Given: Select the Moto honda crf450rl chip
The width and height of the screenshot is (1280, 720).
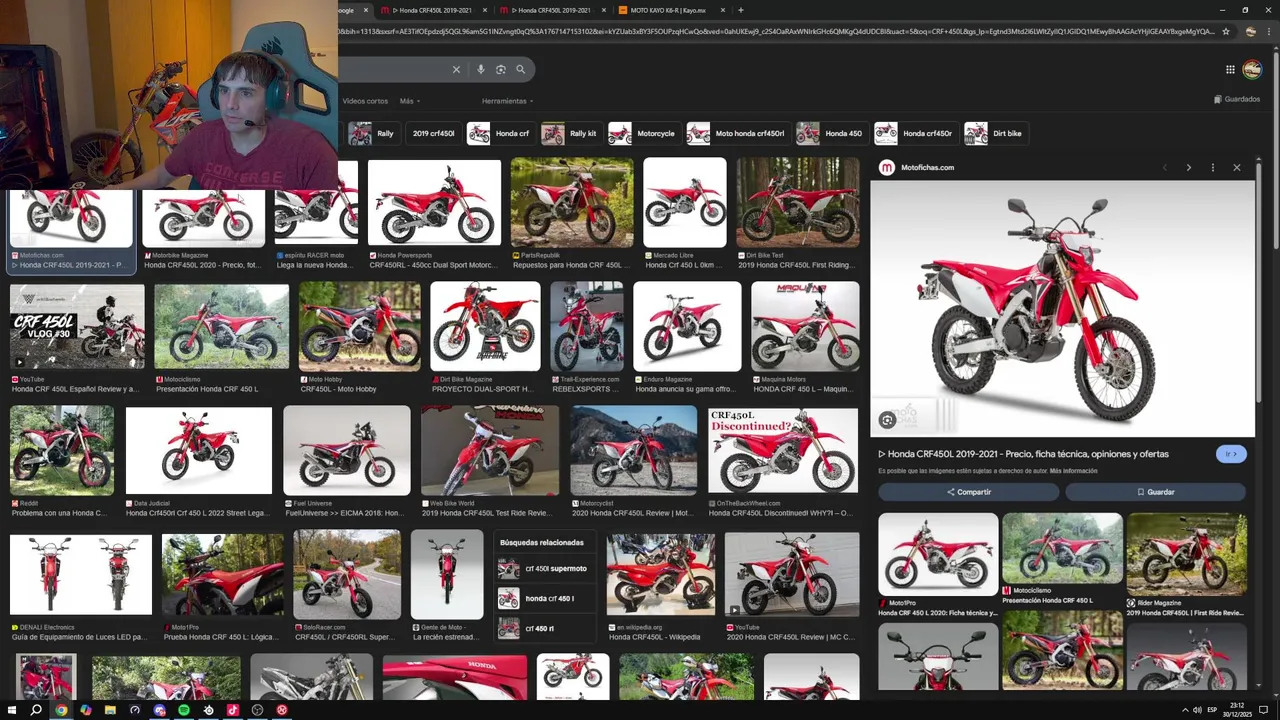Looking at the screenshot, I should 738,133.
